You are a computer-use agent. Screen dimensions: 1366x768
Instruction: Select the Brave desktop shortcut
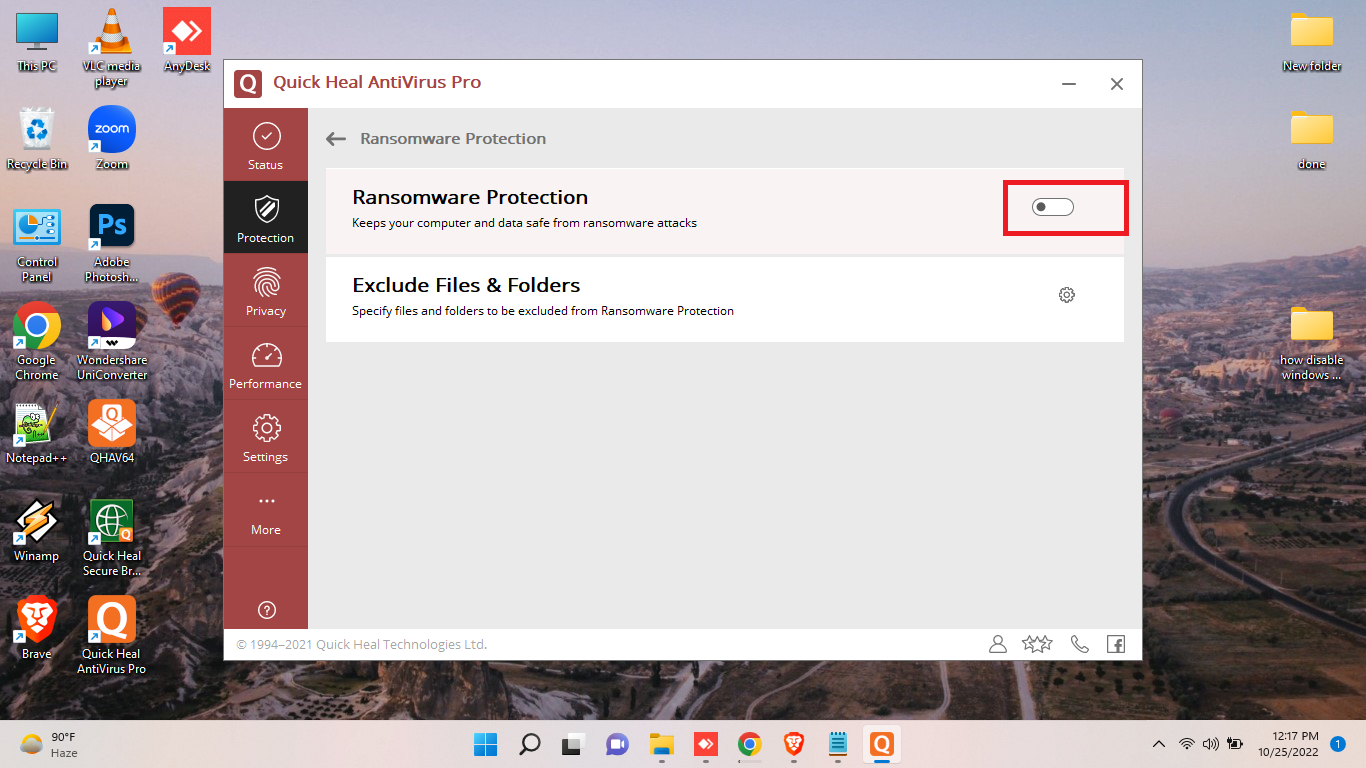point(37,628)
